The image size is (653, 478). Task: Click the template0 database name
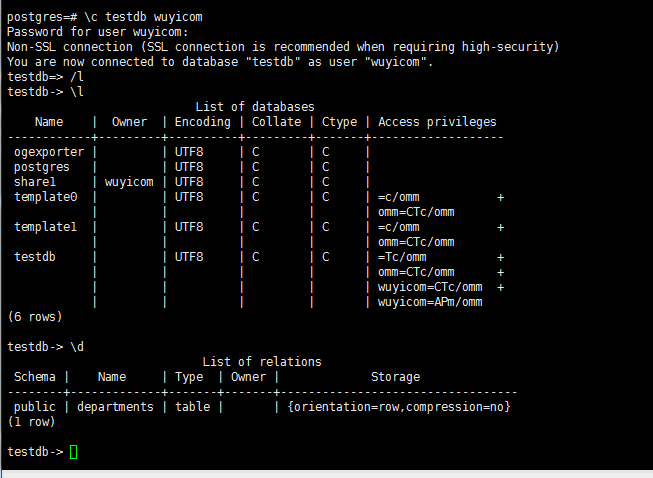click(45, 197)
